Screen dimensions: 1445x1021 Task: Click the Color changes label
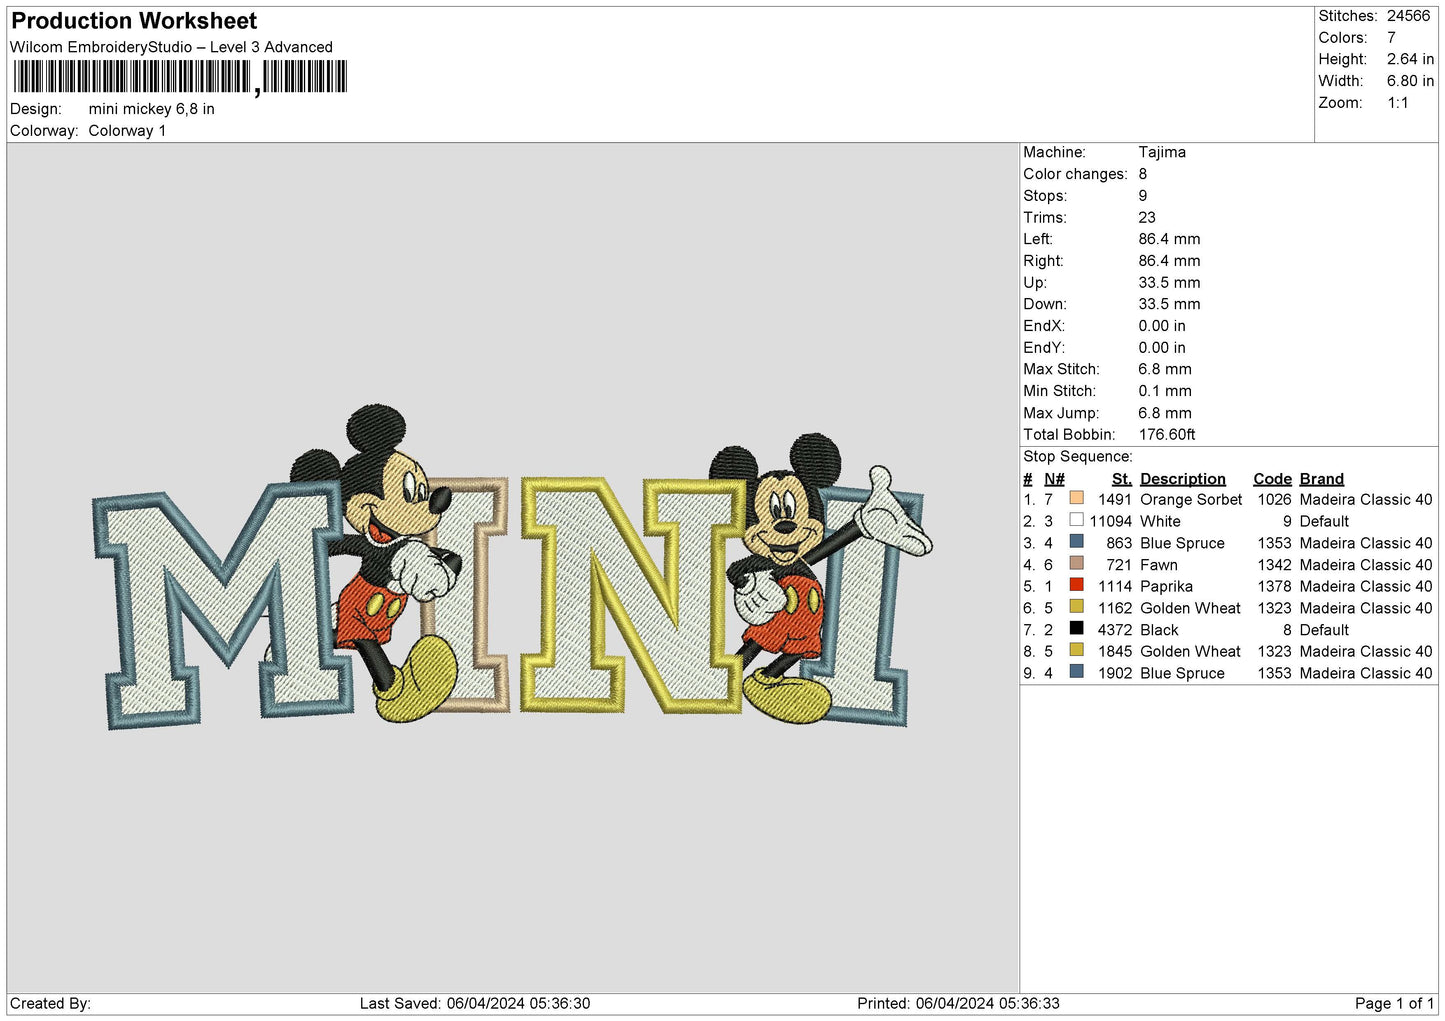pos(1075,174)
